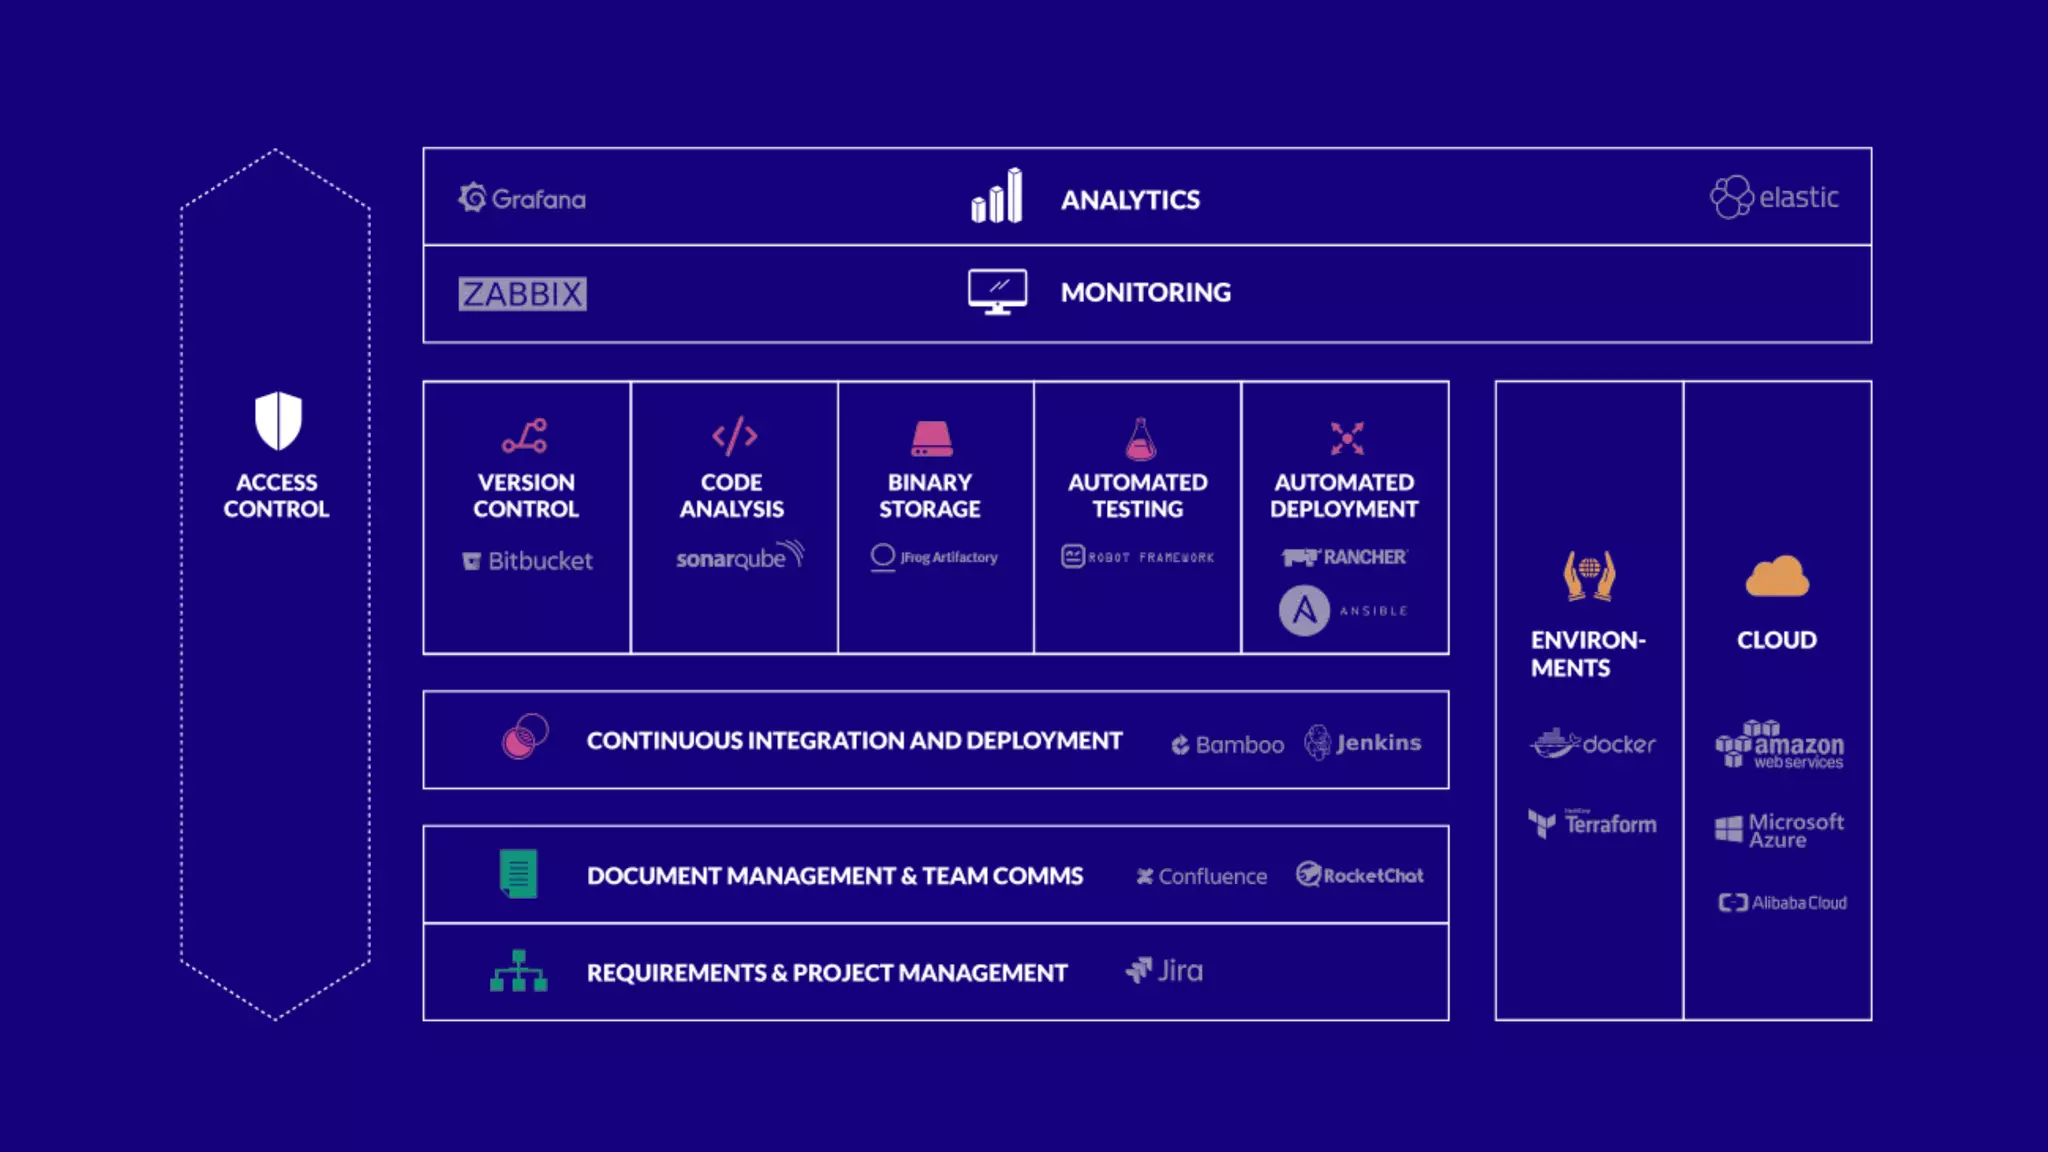Click the Analytics bar chart icon
The image size is (2048, 1152).
tap(997, 196)
